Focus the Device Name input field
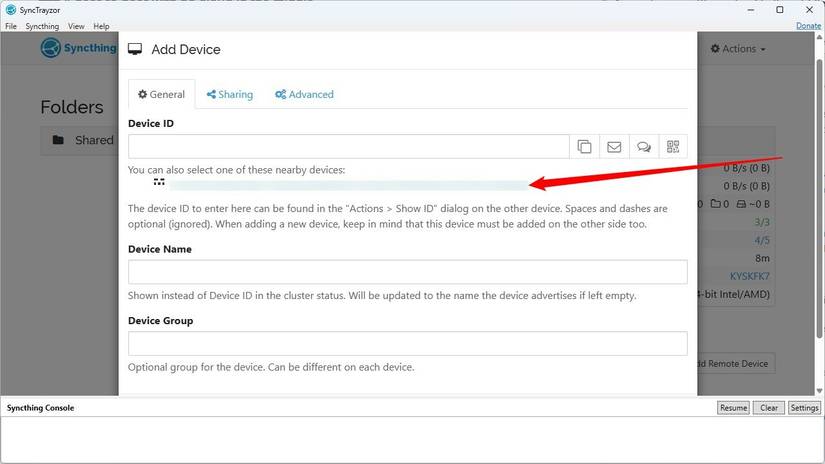The width and height of the screenshot is (825, 464). pos(408,272)
